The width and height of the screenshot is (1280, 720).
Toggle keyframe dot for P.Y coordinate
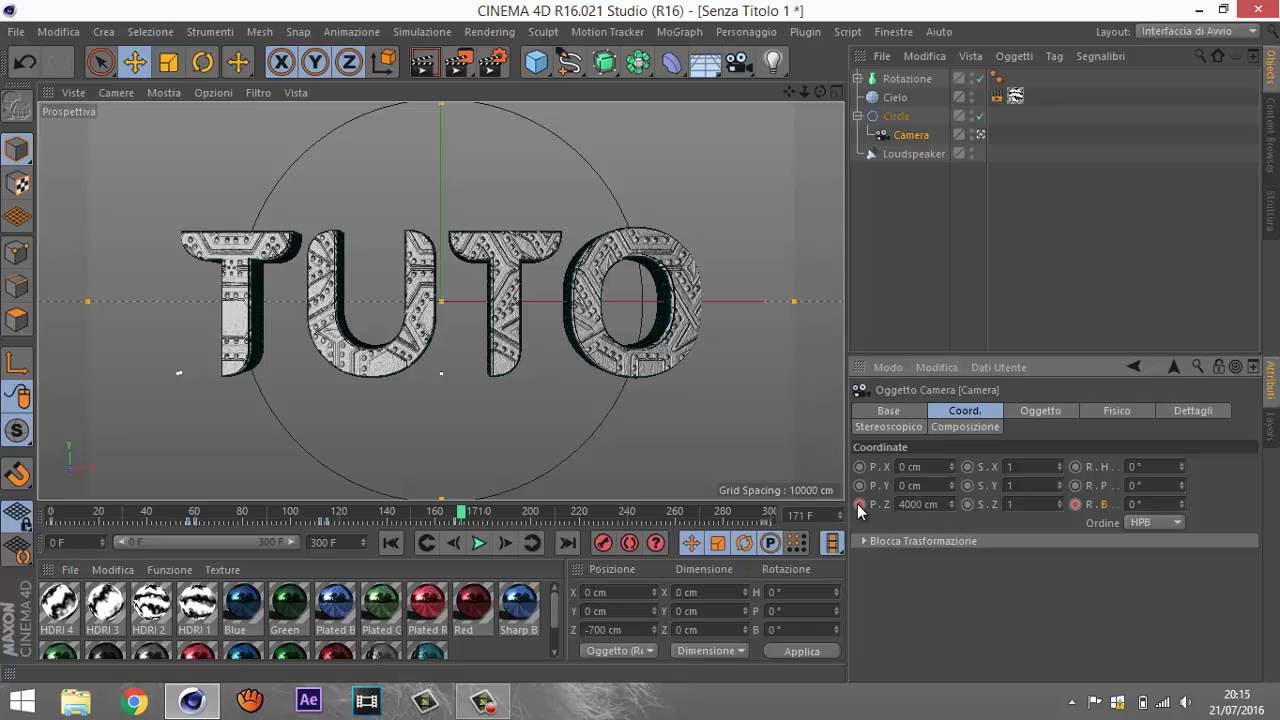tap(860, 486)
